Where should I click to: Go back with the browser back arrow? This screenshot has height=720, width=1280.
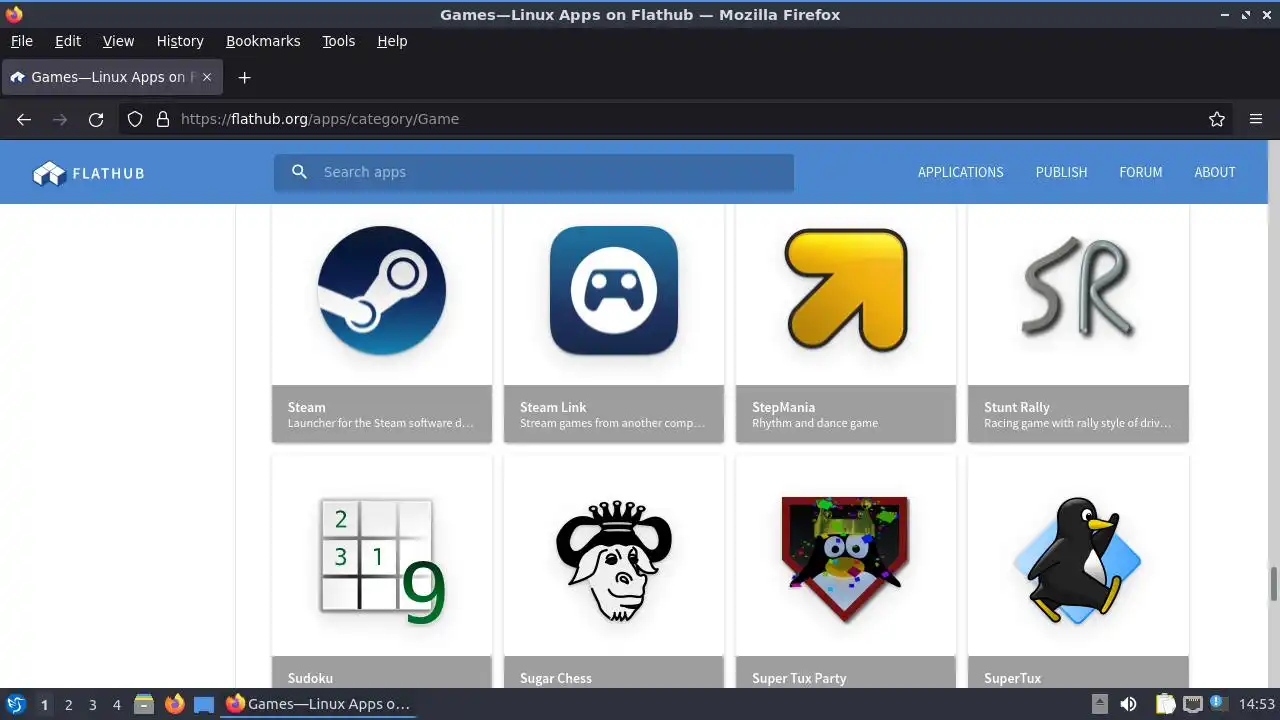tap(24, 119)
